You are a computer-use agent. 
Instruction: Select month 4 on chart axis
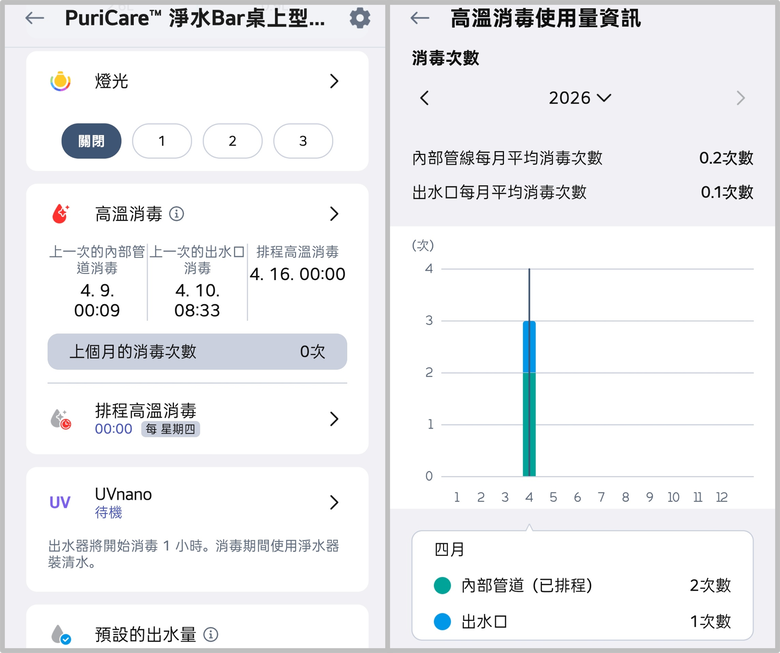tap(529, 497)
